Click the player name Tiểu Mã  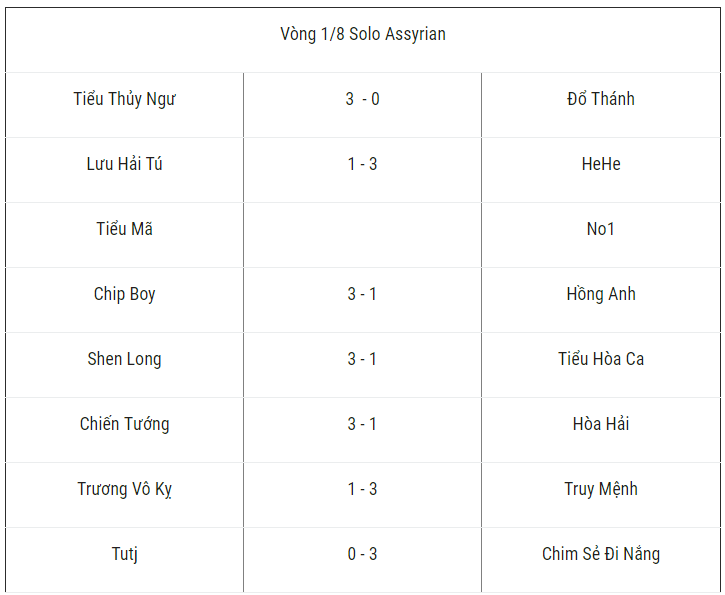pyautogui.click(x=125, y=229)
